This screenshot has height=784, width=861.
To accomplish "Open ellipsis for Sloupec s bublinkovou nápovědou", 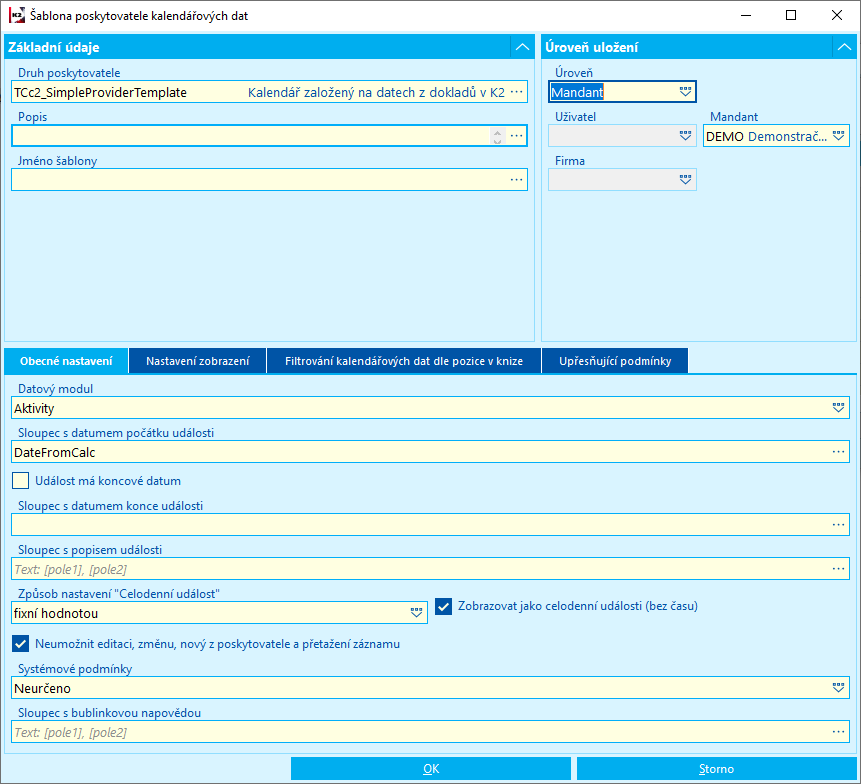I will click(838, 732).
